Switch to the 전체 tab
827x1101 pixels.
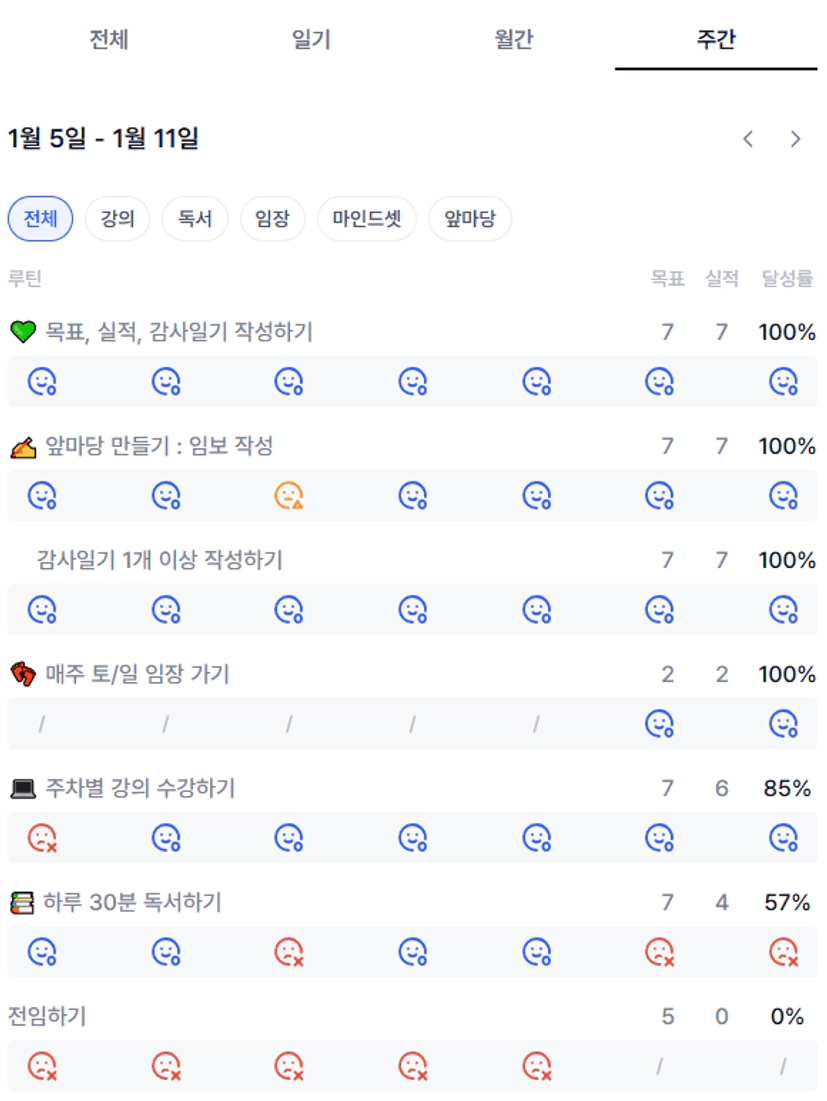[108, 40]
